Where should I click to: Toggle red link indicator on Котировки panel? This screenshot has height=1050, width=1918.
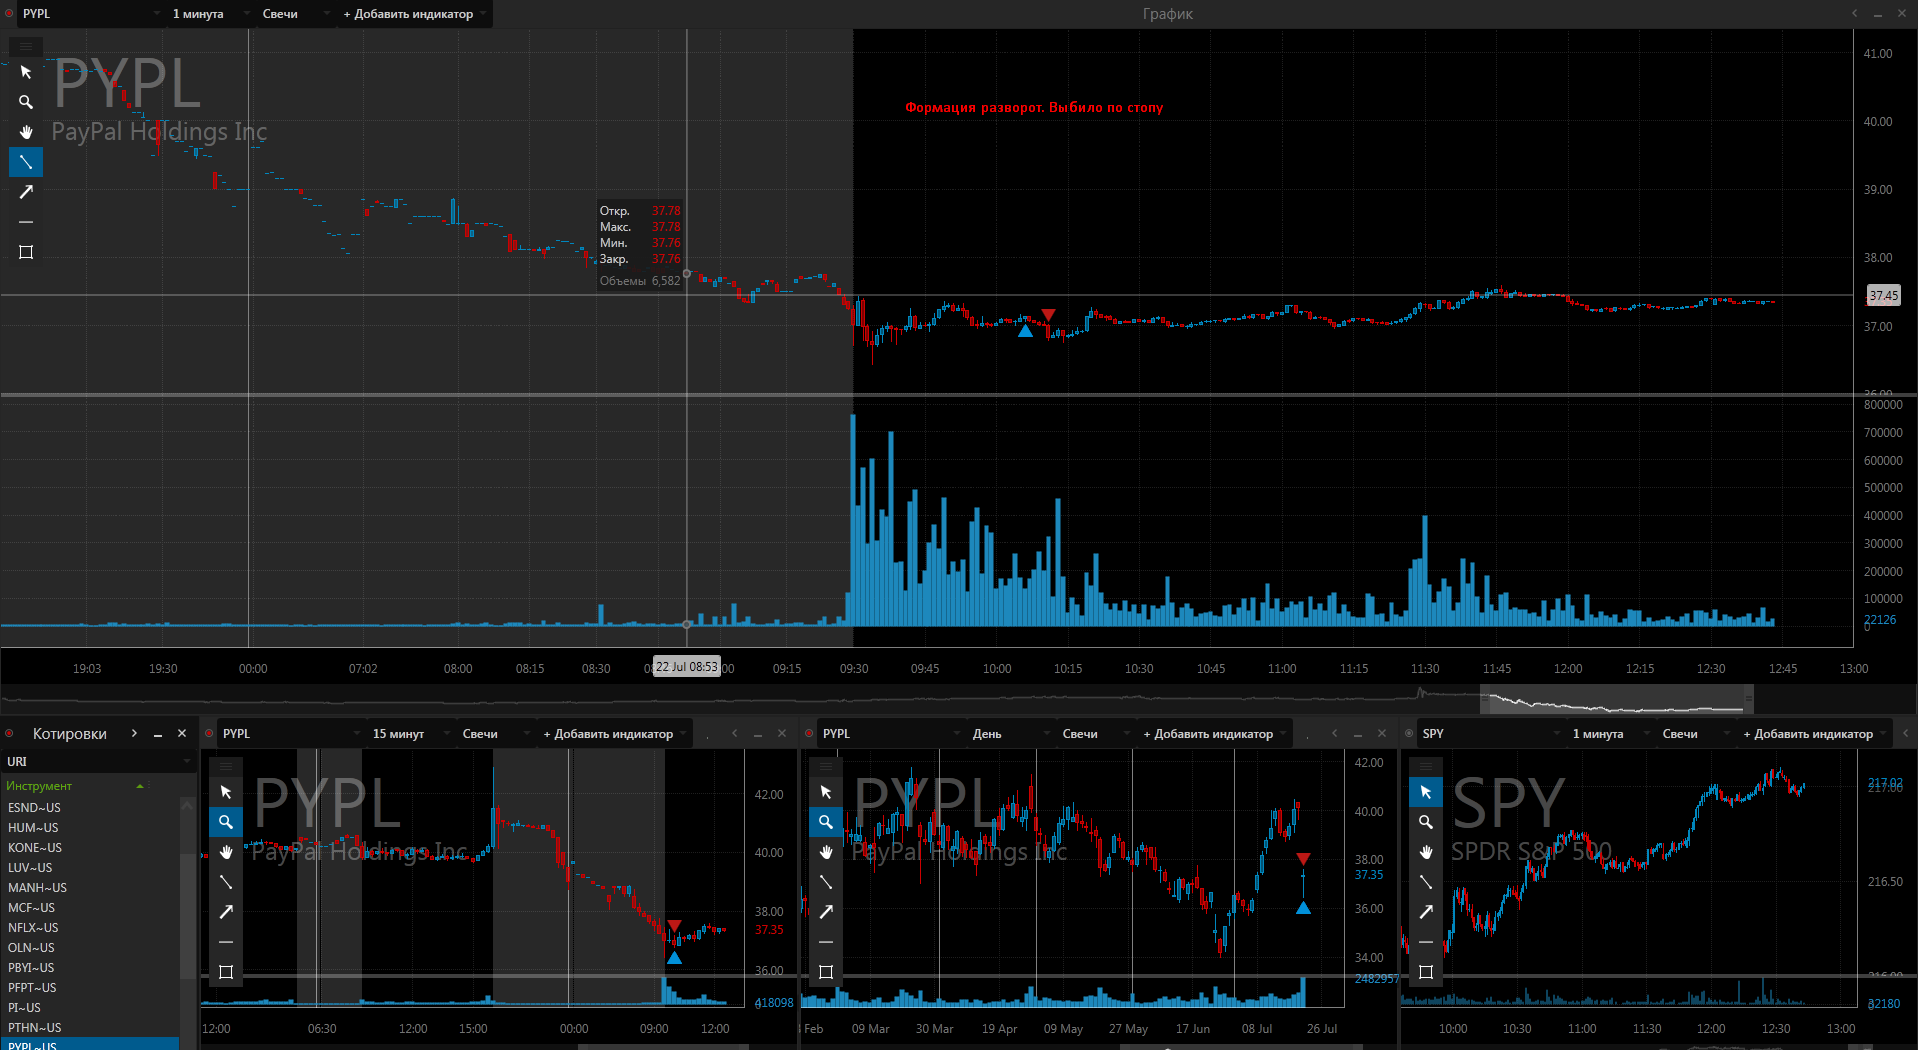click(9, 734)
